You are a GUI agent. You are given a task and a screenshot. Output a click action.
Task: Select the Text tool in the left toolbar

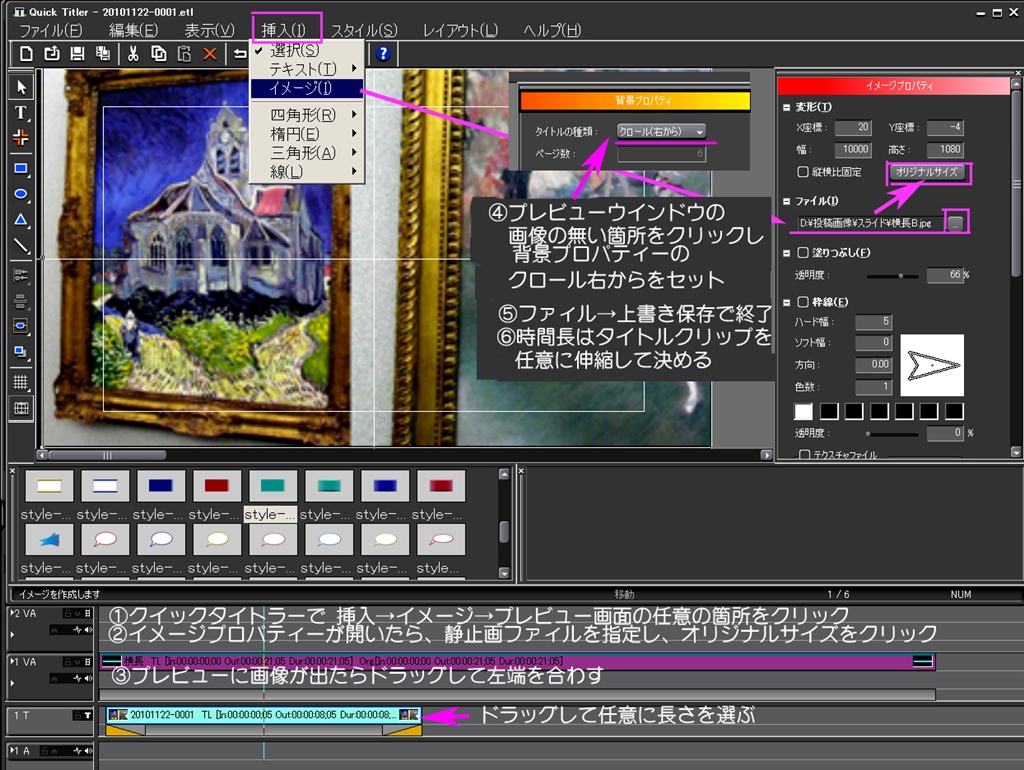(x=20, y=113)
